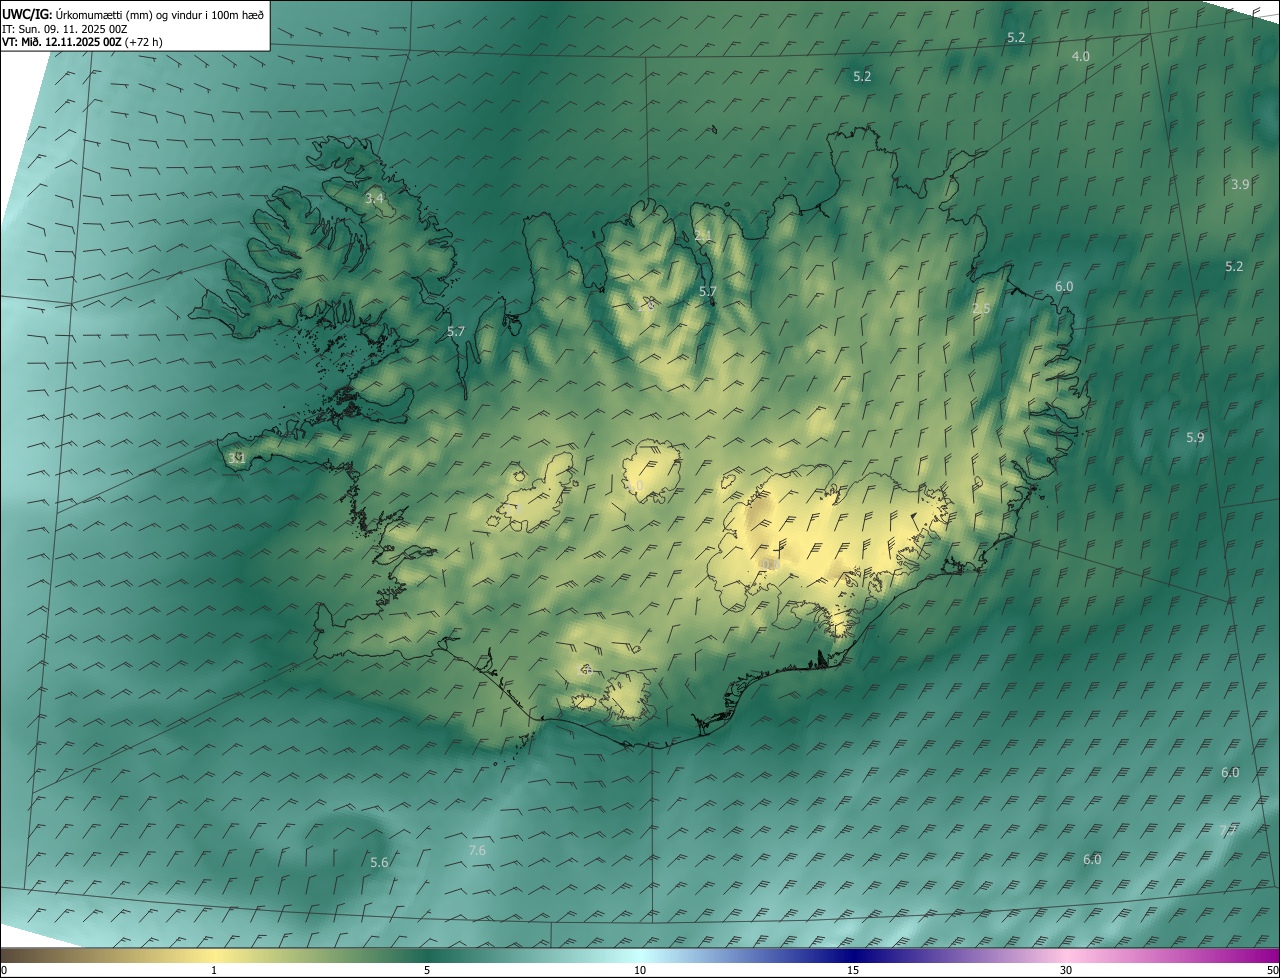Select the valid time line "VT: Mið. 12.11.2025 00Z (+72 h)"
The height and width of the screenshot is (978, 1280).
tap(82, 42)
